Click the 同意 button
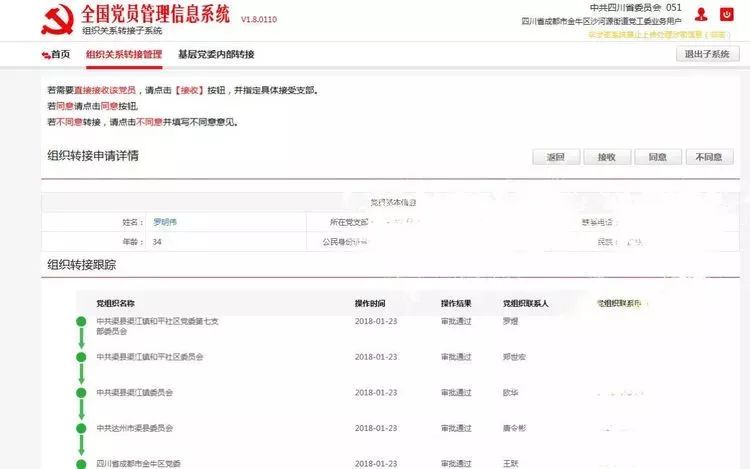The height and width of the screenshot is (469, 750). pos(658,157)
